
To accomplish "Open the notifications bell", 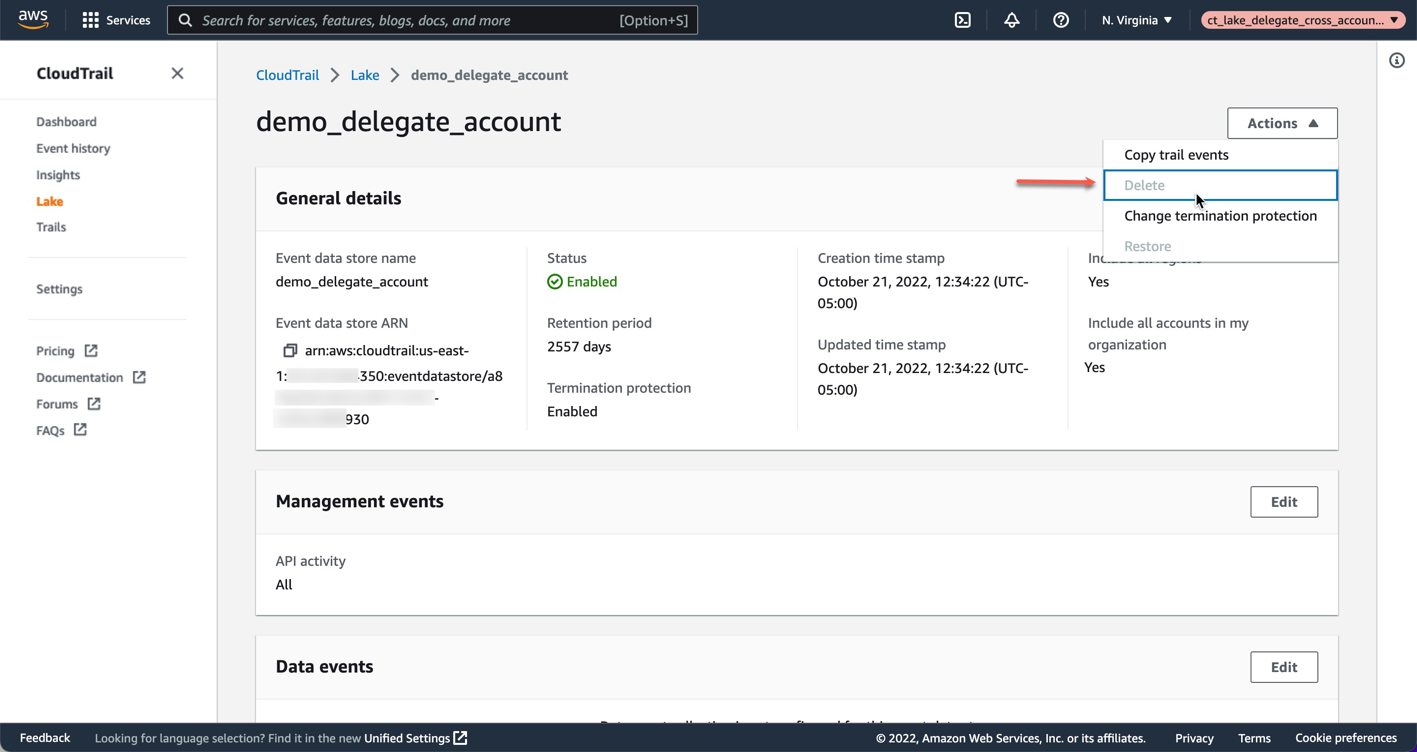I will tap(1011, 19).
